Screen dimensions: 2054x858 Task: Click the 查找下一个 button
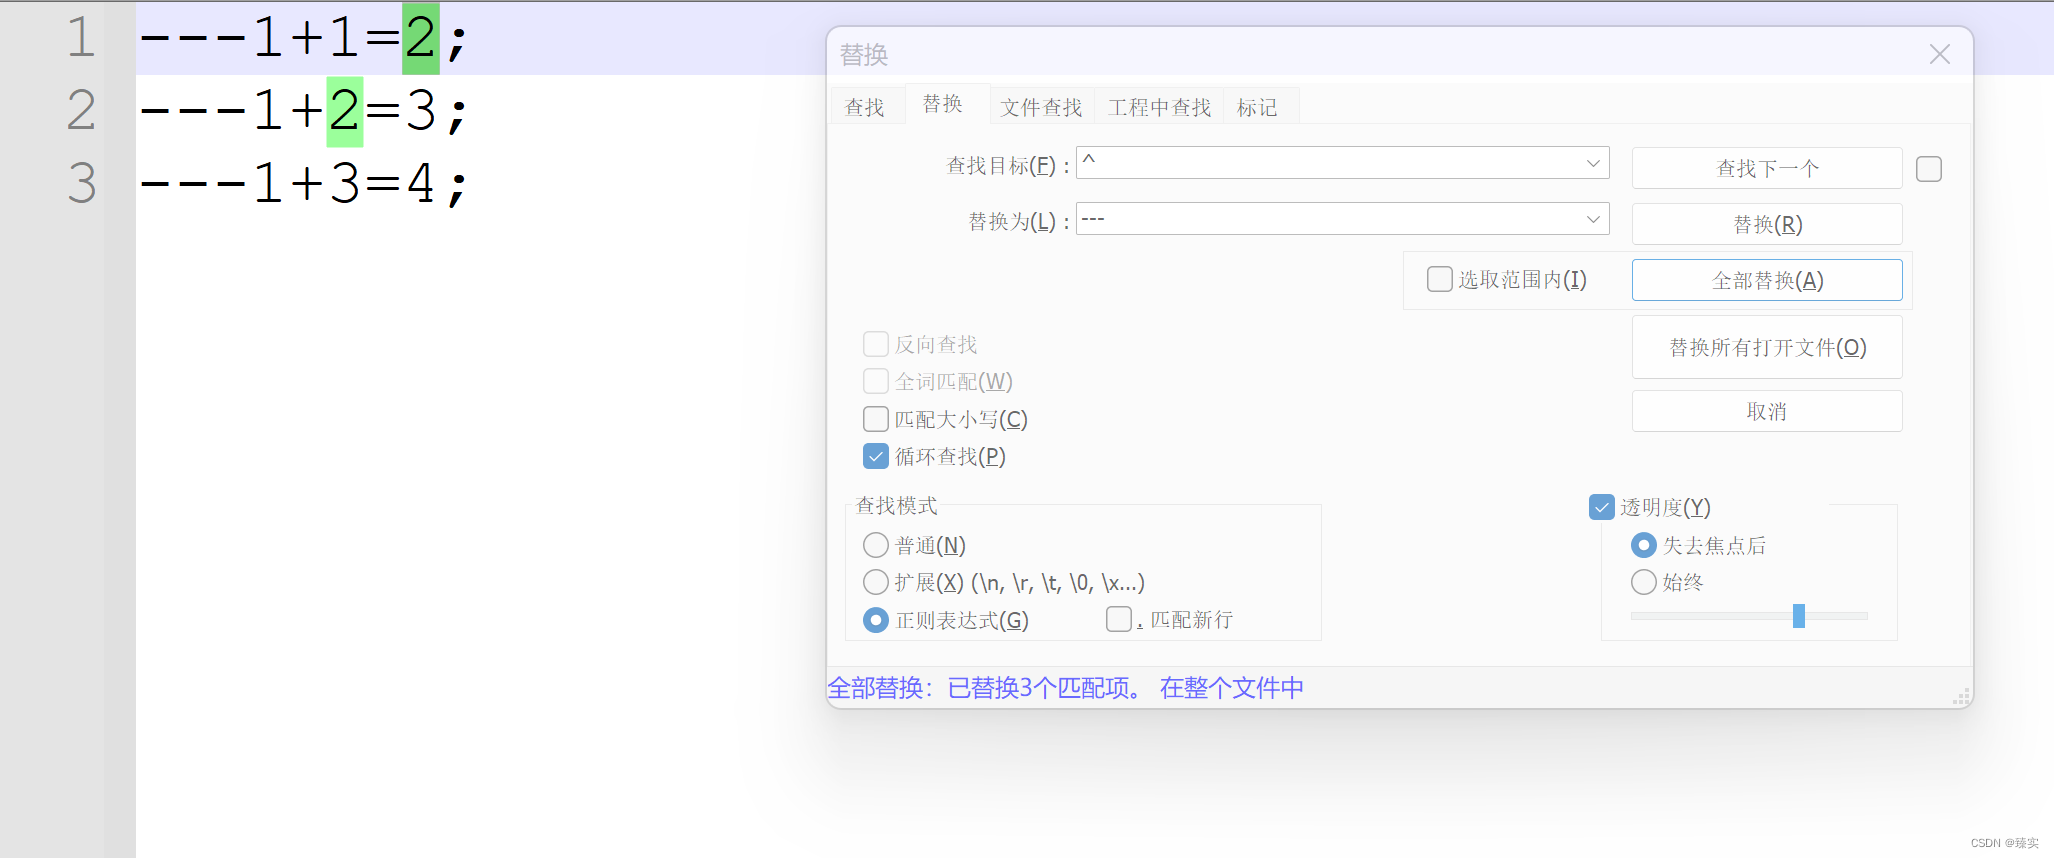tap(1767, 168)
